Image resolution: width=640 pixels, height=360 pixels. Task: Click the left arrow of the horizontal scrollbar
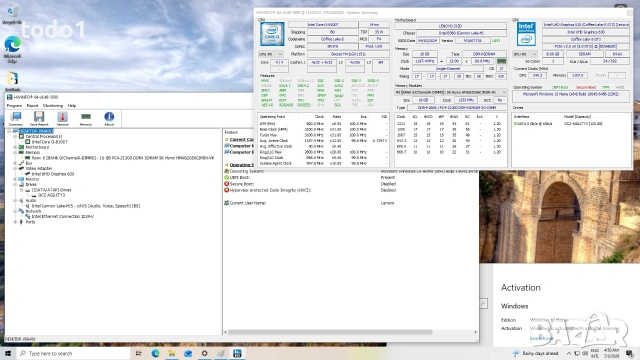click(226, 332)
